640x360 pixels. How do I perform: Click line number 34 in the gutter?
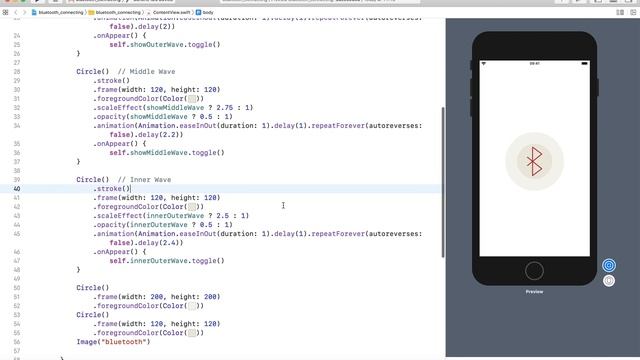17,126
